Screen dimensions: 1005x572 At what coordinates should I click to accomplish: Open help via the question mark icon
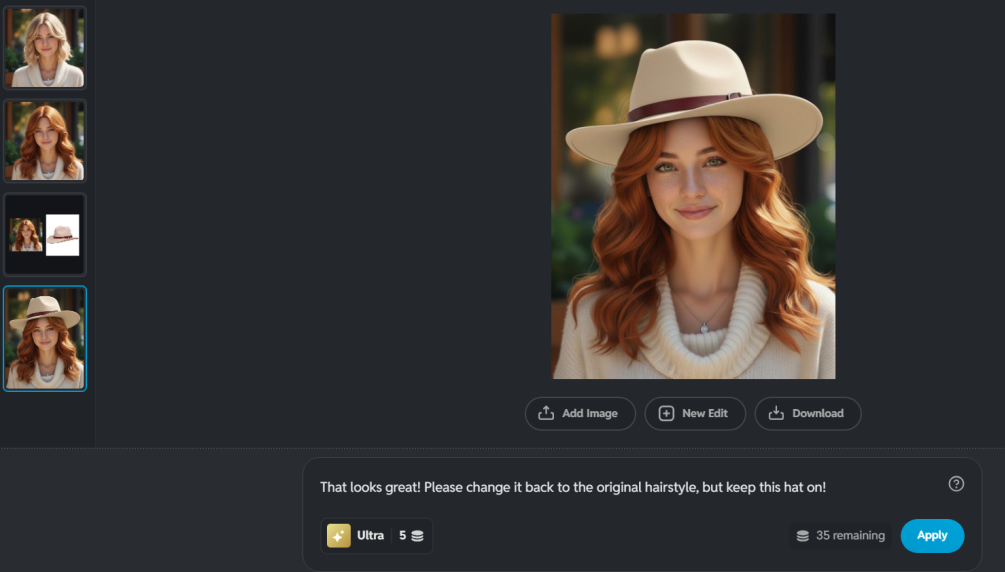[x=956, y=484]
